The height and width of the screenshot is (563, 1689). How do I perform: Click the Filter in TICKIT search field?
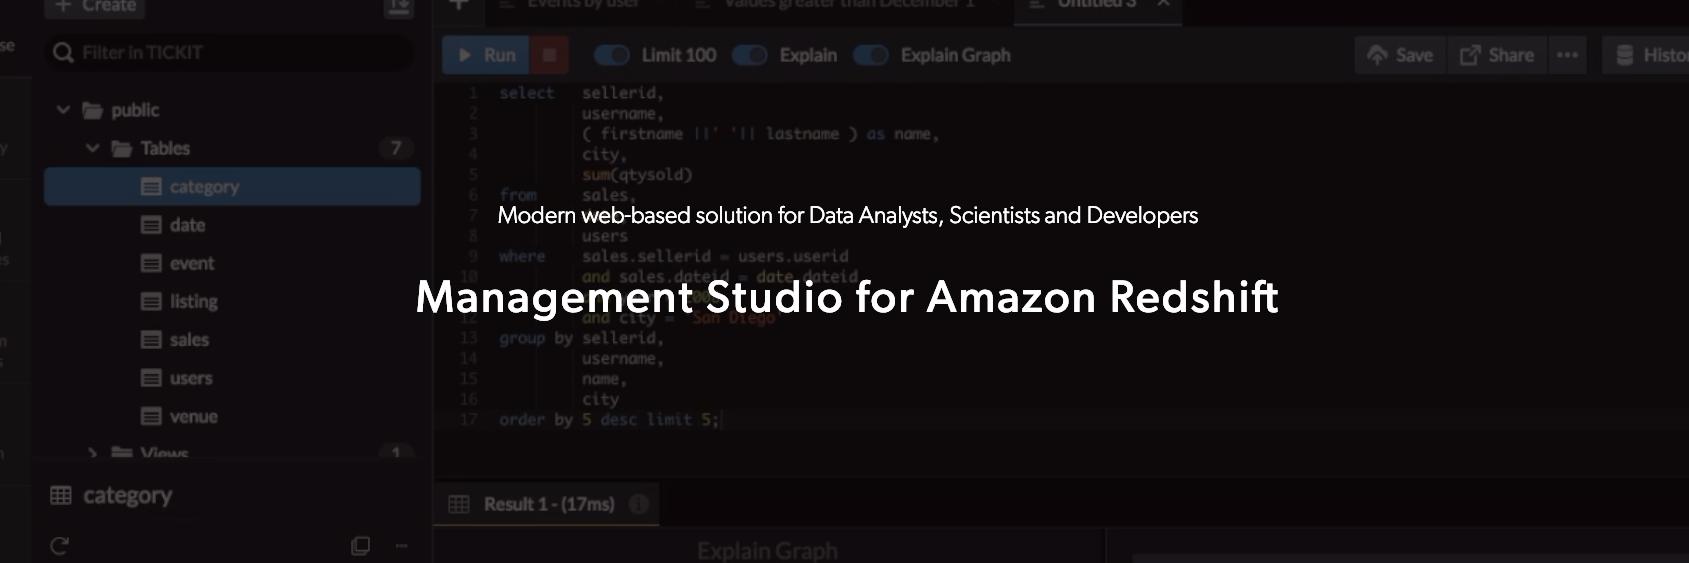click(x=230, y=52)
